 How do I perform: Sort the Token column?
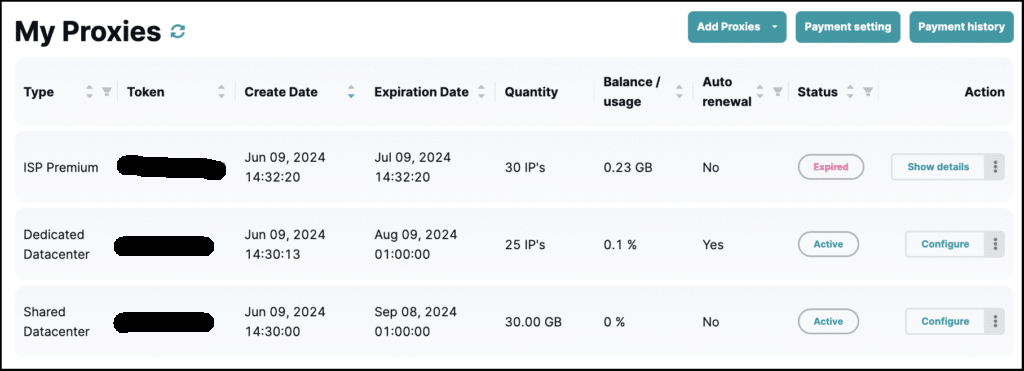point(221,92)
